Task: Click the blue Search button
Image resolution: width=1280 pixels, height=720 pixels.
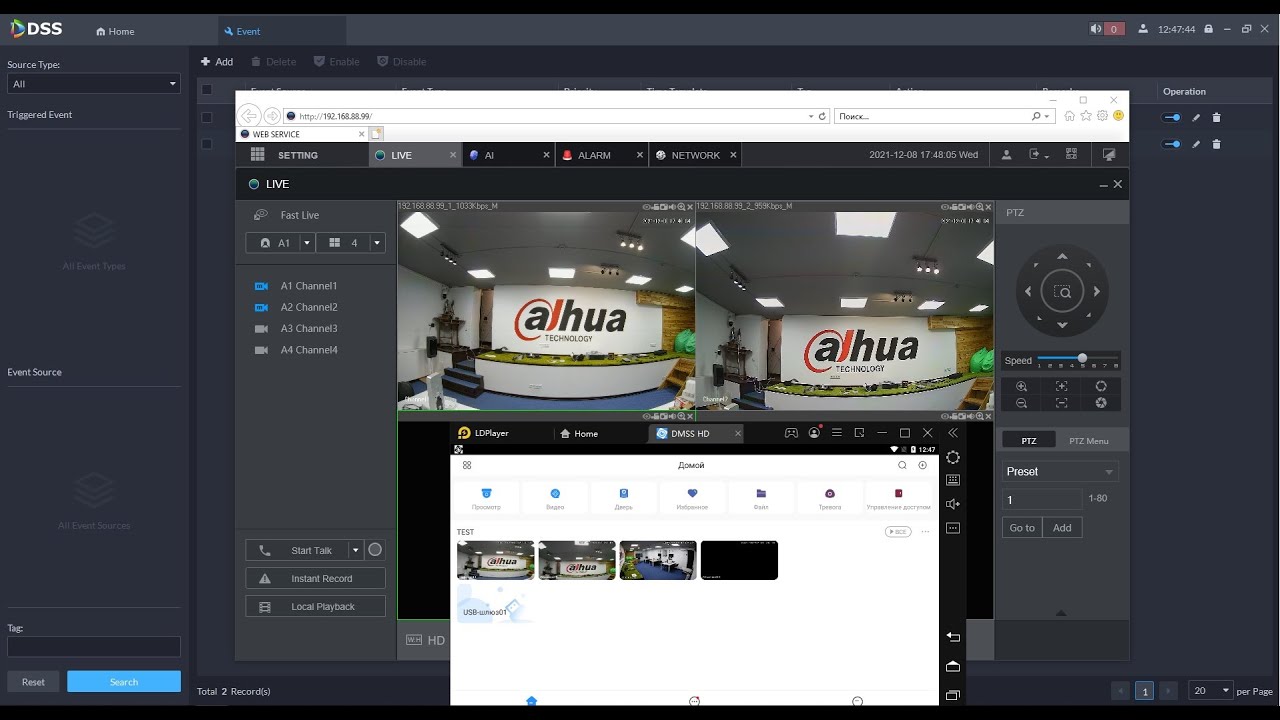Action: tap(124, 682)
